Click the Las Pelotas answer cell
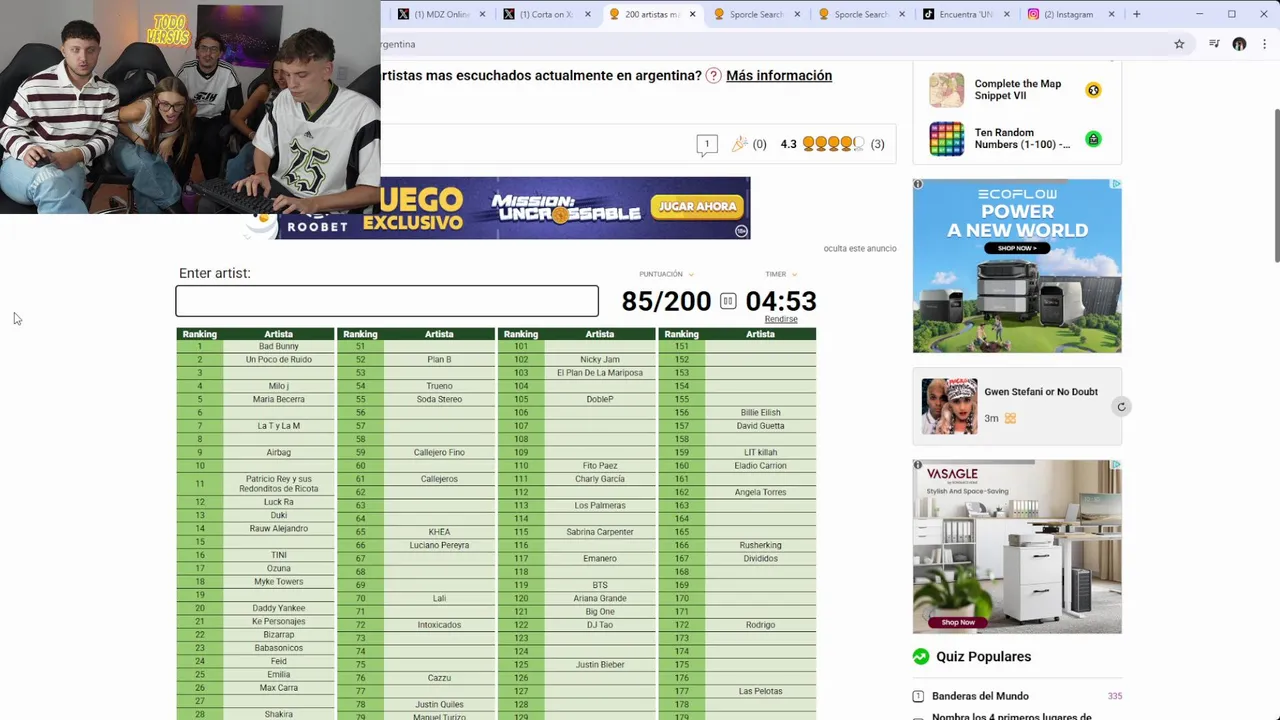The width and height of the screenshot is (1280, 720). pyautogui.click(x=760, y=691)
